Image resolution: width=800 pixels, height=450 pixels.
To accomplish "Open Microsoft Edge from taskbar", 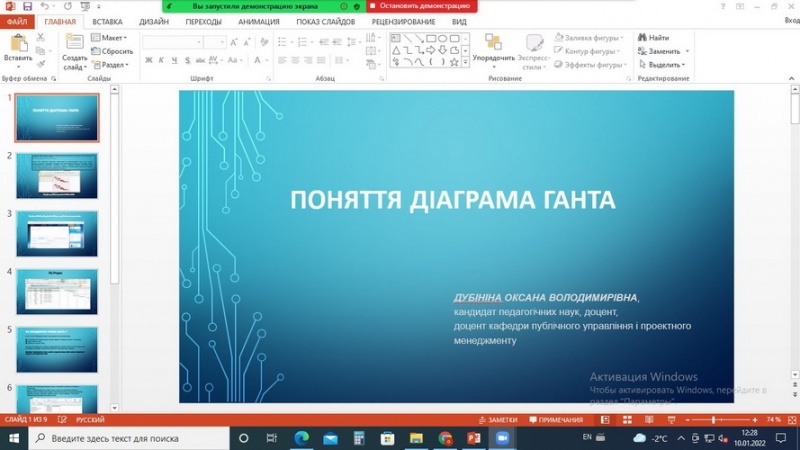I will tap(302, 438).
